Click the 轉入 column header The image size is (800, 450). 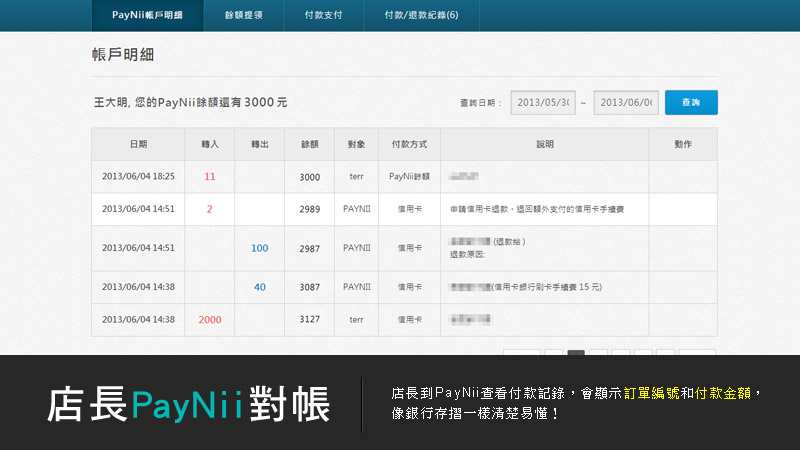(210, 145)
